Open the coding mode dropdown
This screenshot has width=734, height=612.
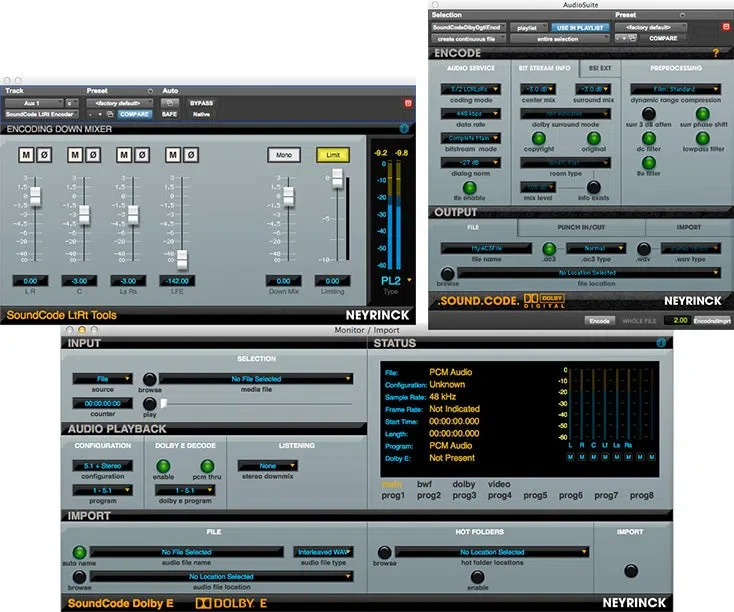coord(470,89)
